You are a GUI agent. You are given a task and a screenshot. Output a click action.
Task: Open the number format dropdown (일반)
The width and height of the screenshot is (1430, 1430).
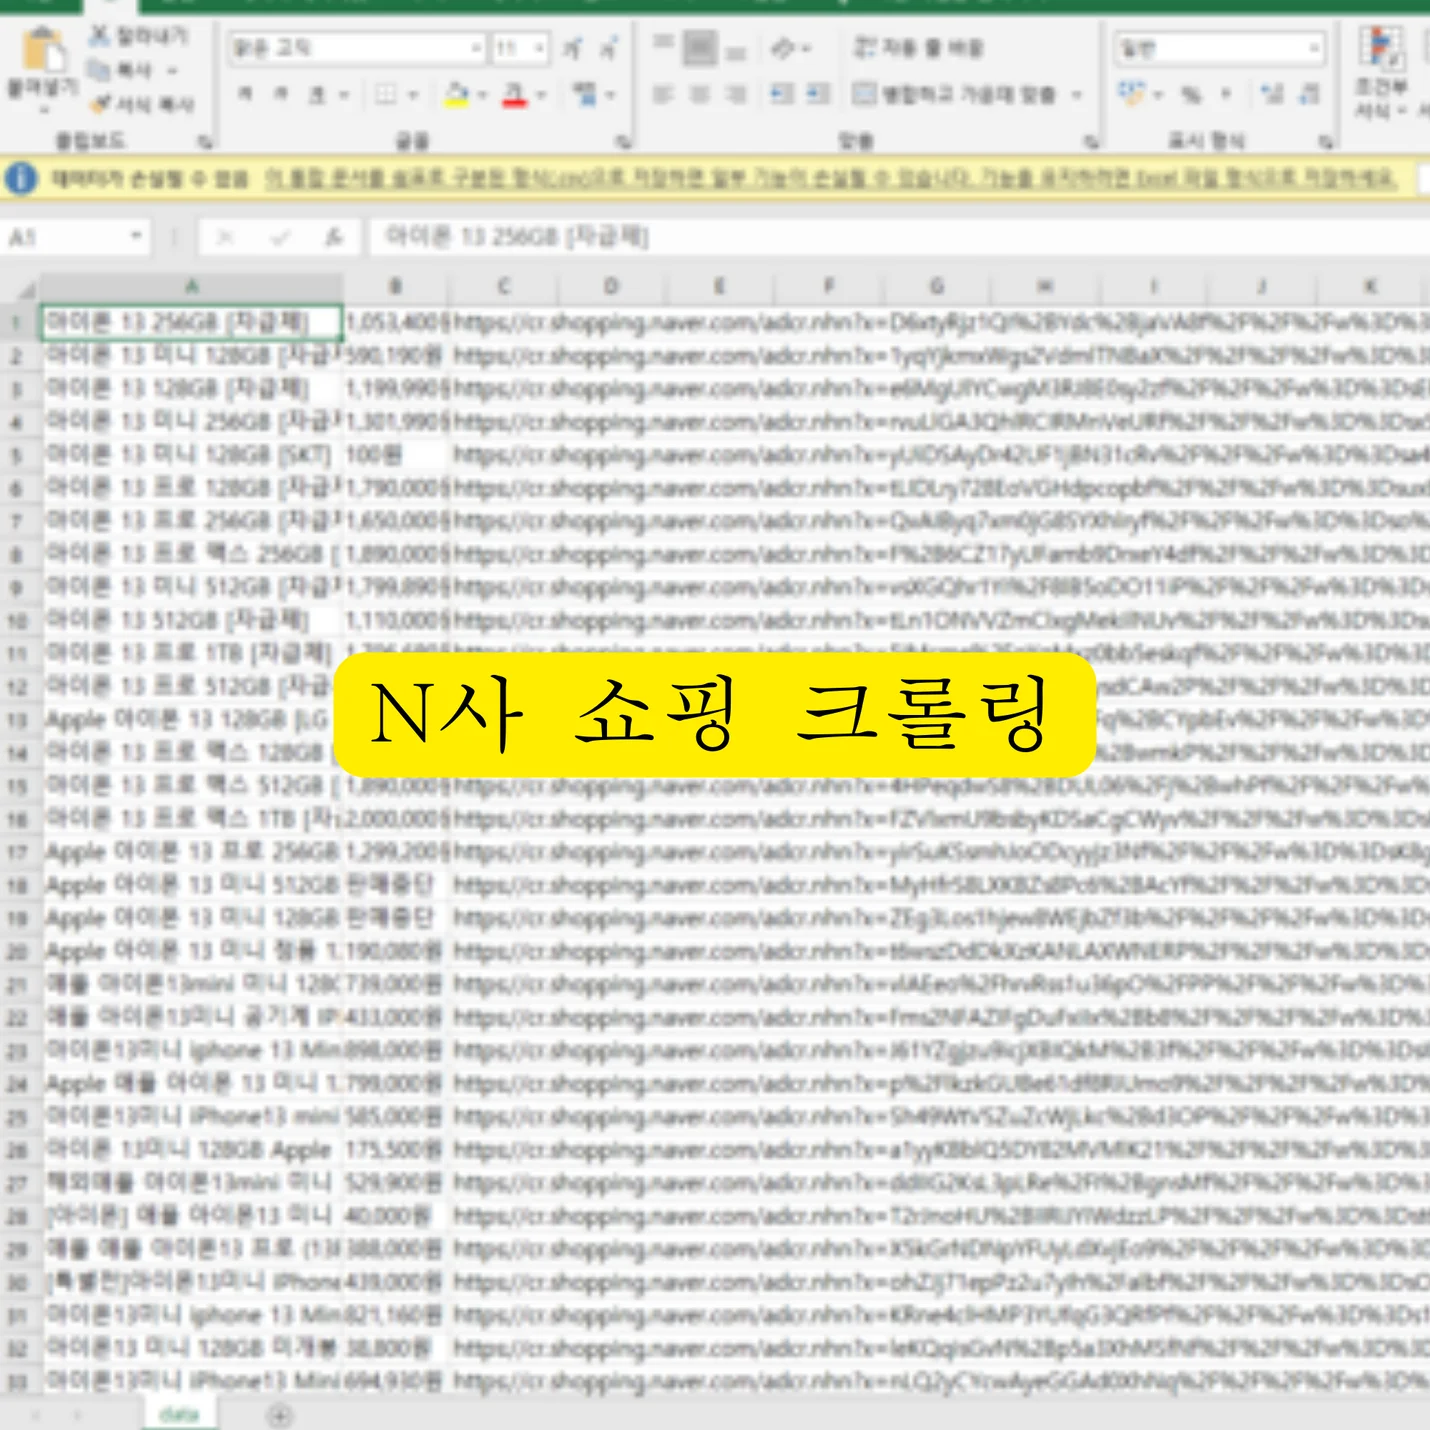point(1313,47)
